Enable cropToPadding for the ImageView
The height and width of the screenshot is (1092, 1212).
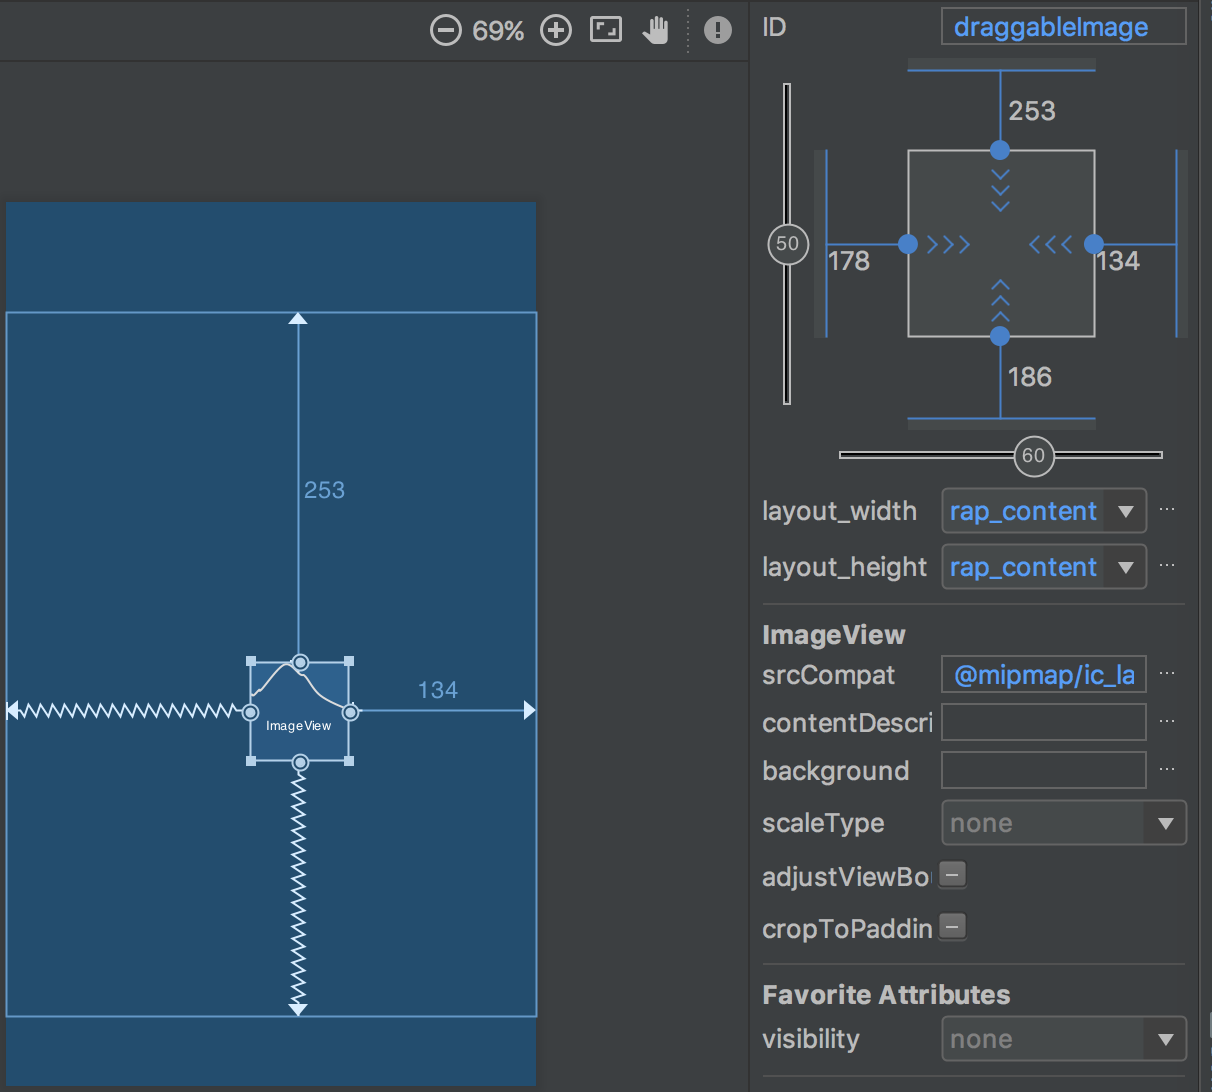point(952,926)
